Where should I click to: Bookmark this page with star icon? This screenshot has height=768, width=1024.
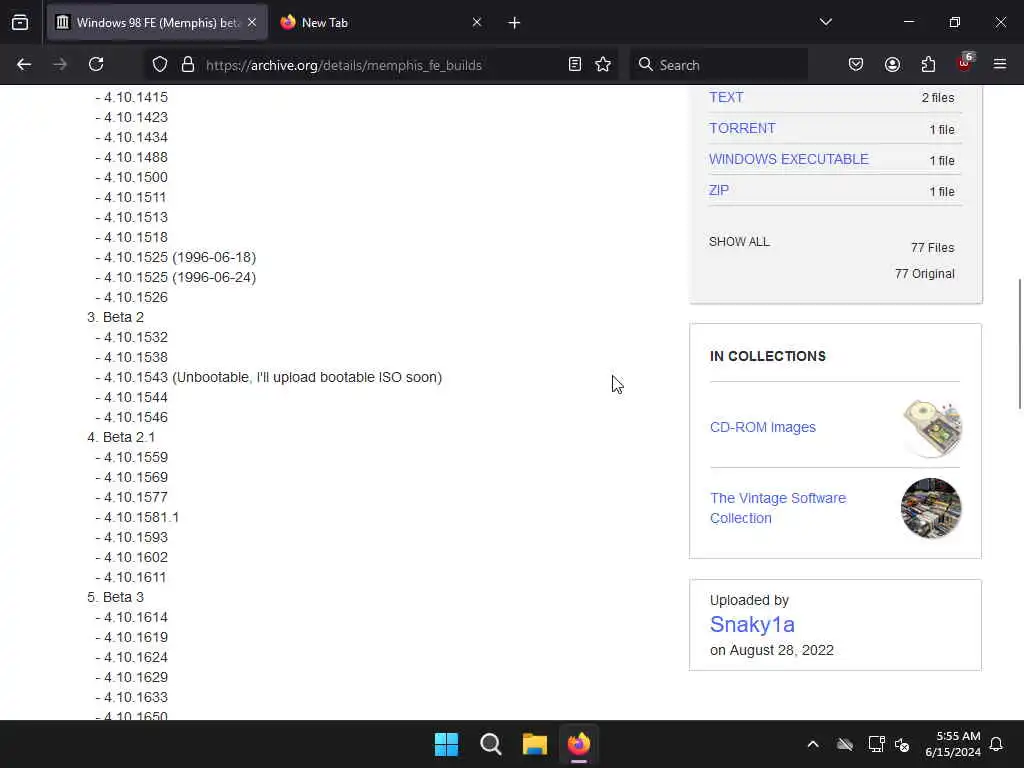(603, 64)
